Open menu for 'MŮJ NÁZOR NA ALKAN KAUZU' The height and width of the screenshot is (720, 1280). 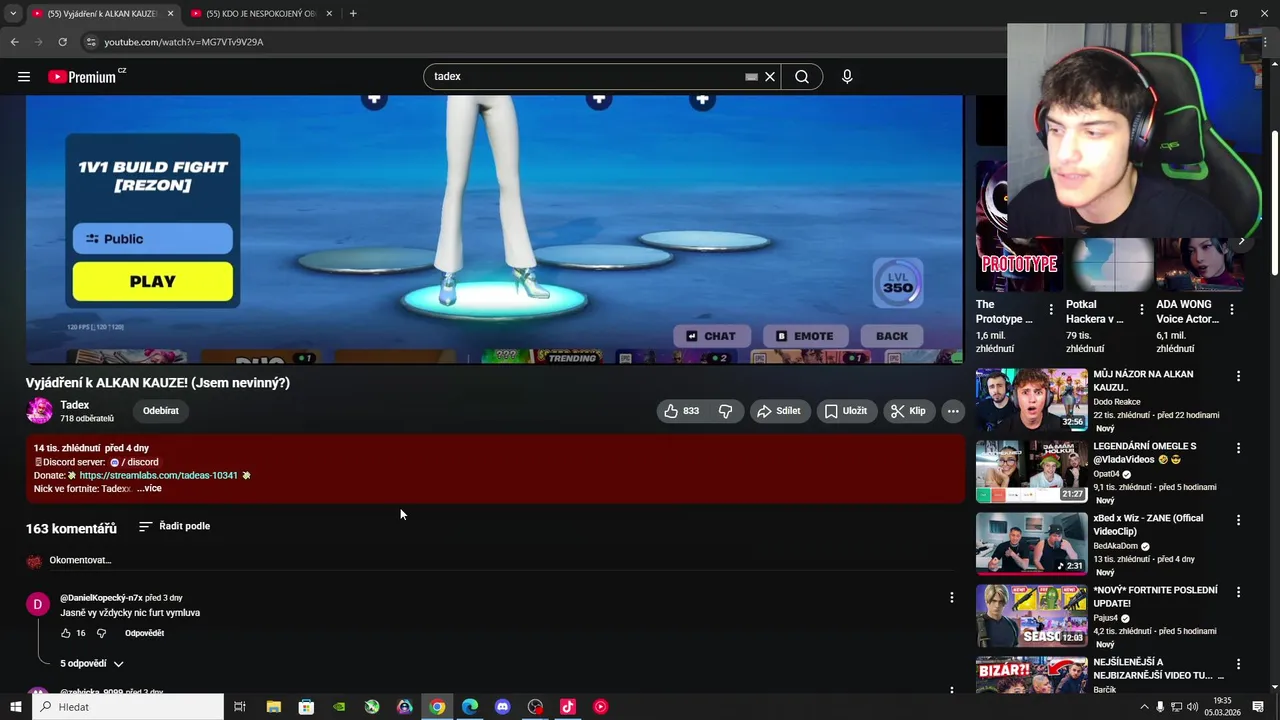pos(1238,376)
